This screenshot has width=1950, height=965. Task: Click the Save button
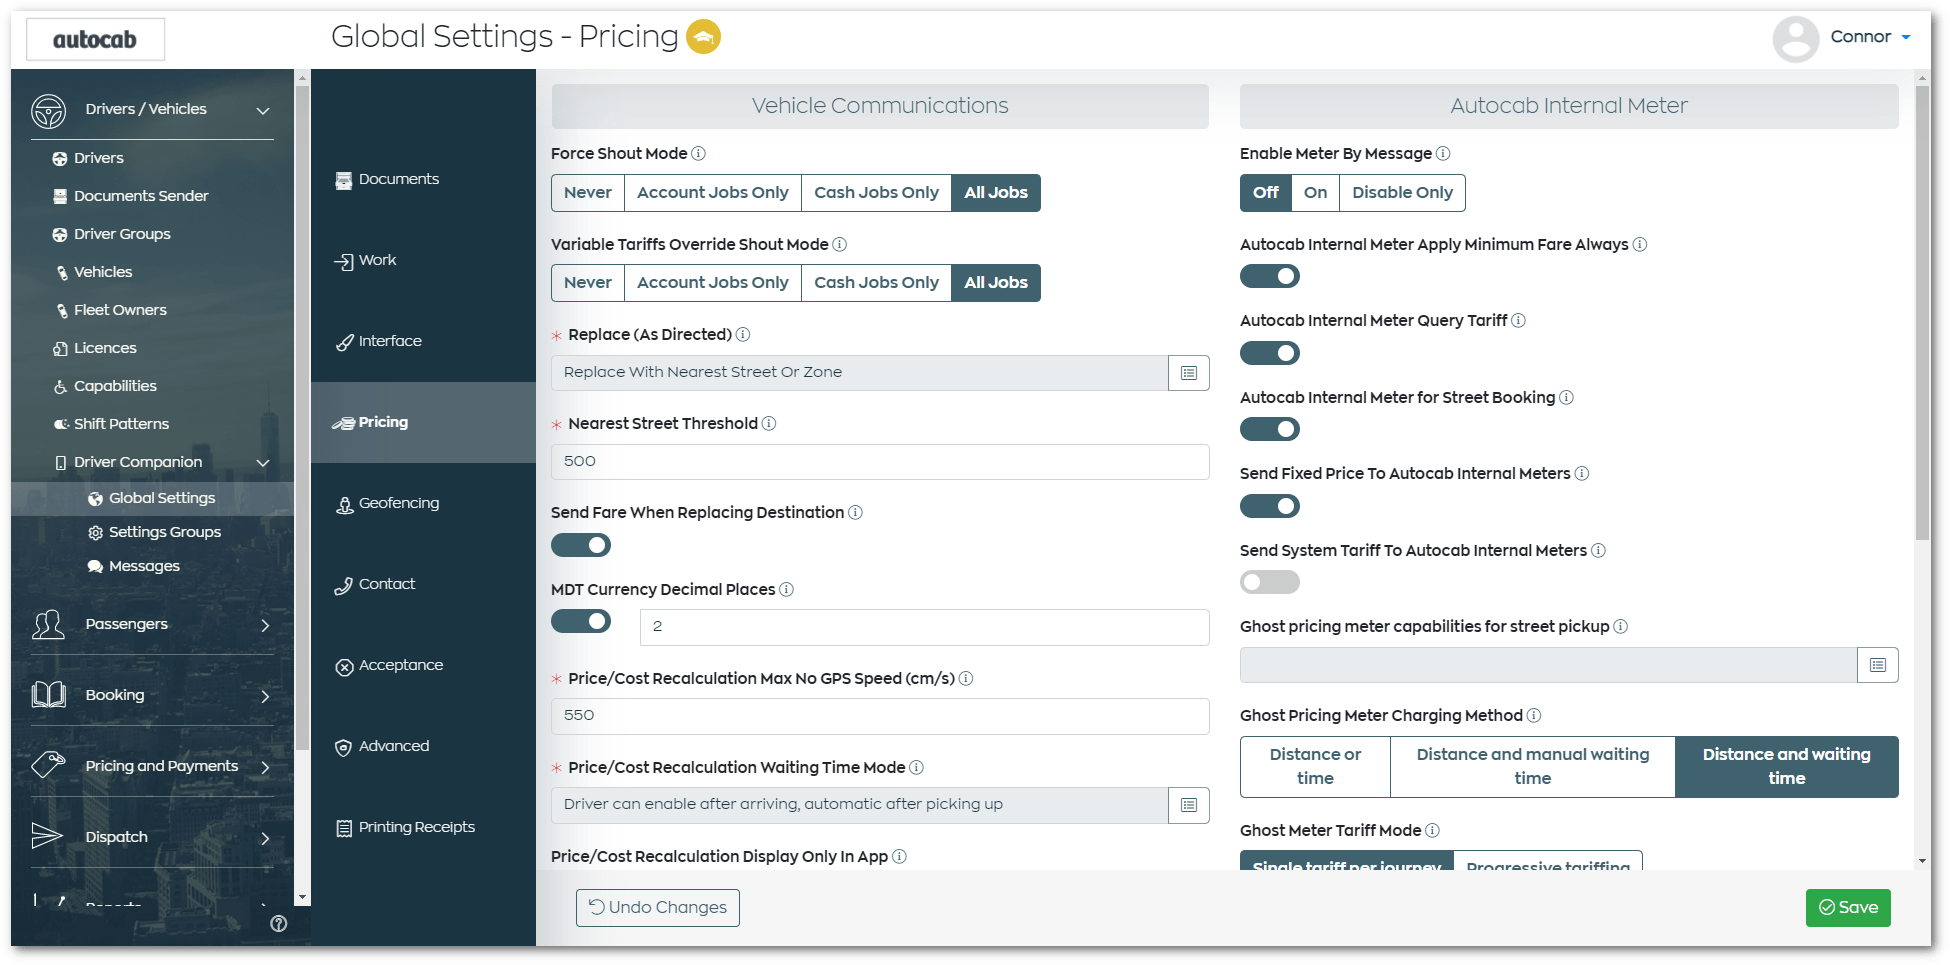(1847, 907)
